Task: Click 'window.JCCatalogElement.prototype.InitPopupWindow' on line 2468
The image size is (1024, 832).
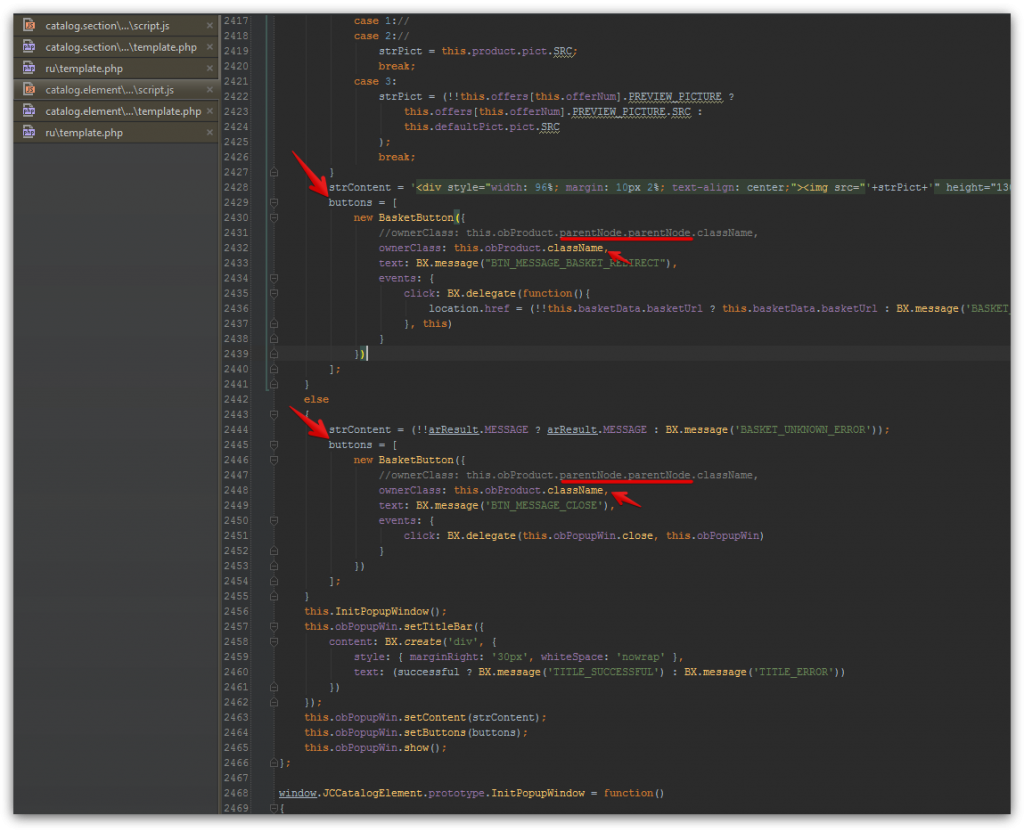Action: [432, 793]
